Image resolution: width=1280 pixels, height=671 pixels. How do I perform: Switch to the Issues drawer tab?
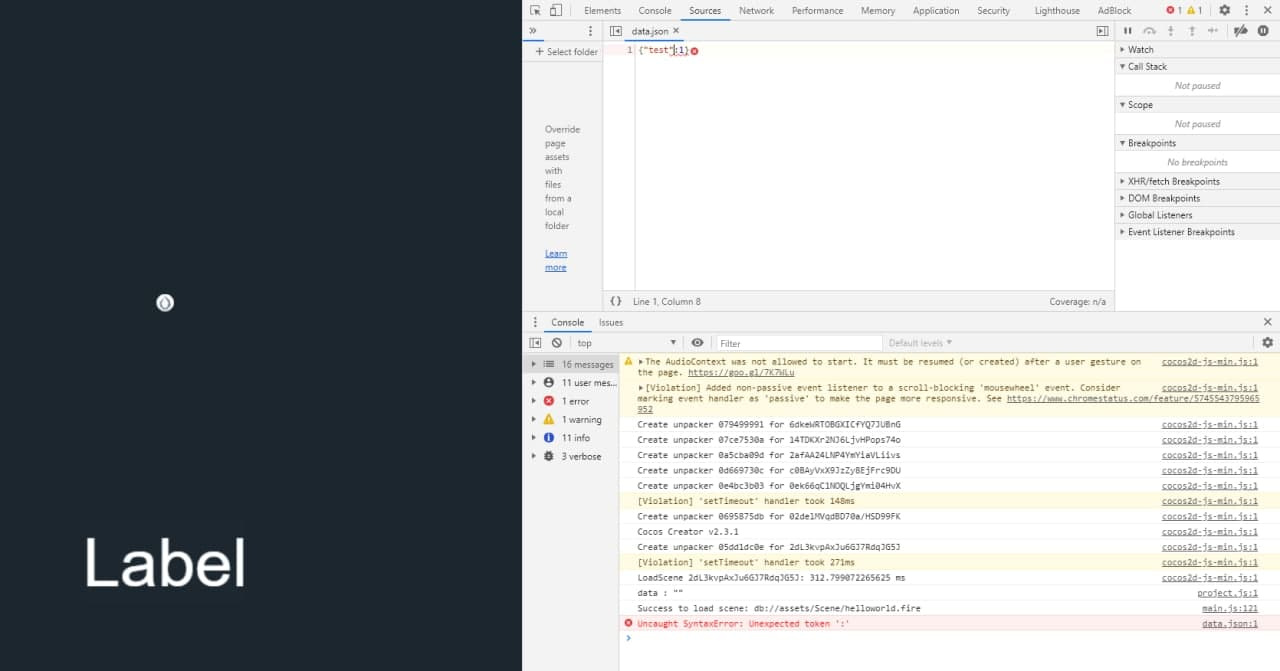click(x=611, y=322)
